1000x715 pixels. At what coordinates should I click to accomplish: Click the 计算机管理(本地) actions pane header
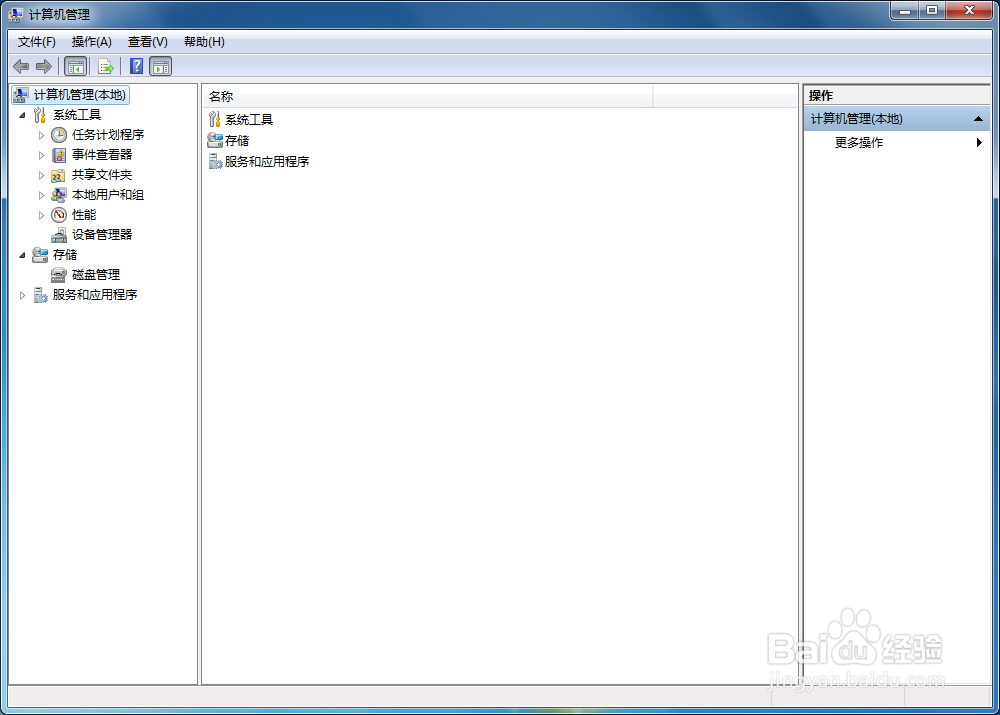897,119
